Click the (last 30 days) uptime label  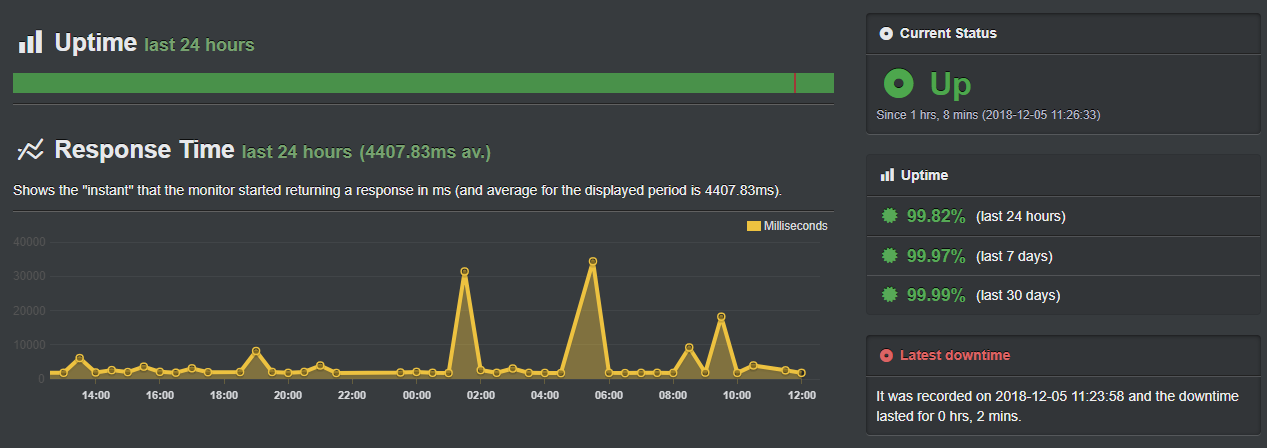(x=1018, y=295)
